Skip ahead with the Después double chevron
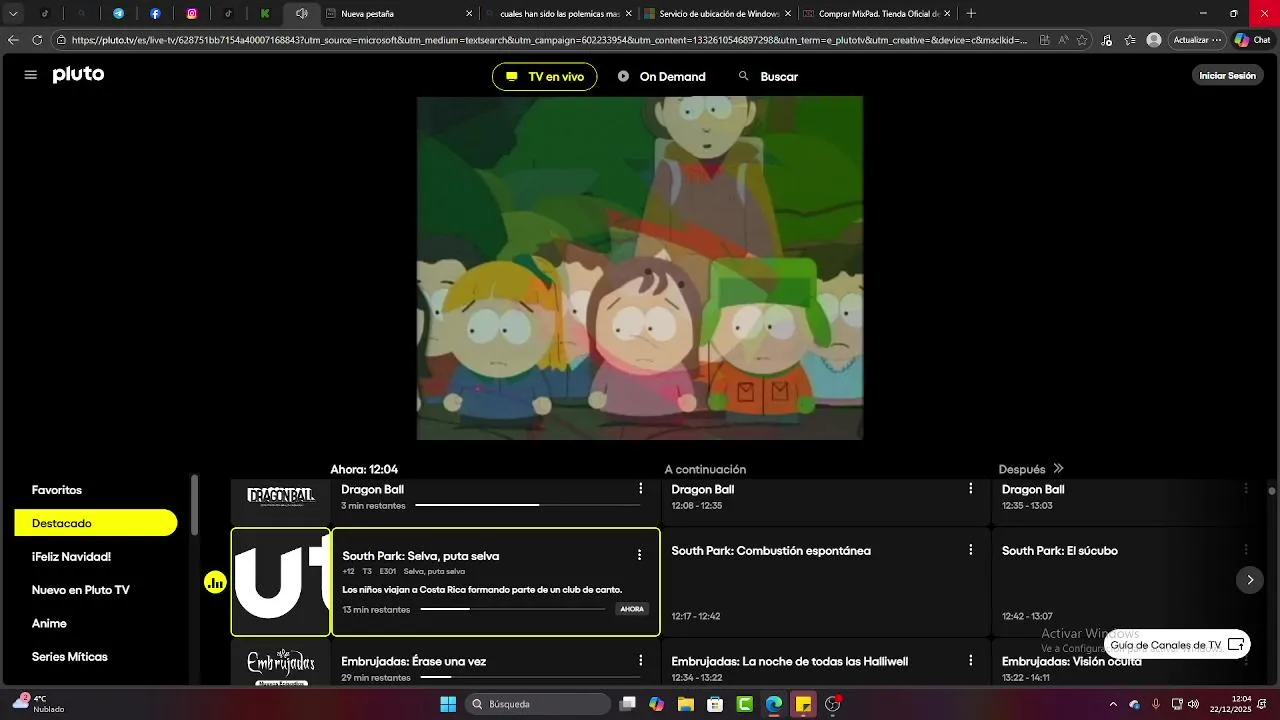Viewport: 1280px width, 720px height. (x=1058, y=468)
